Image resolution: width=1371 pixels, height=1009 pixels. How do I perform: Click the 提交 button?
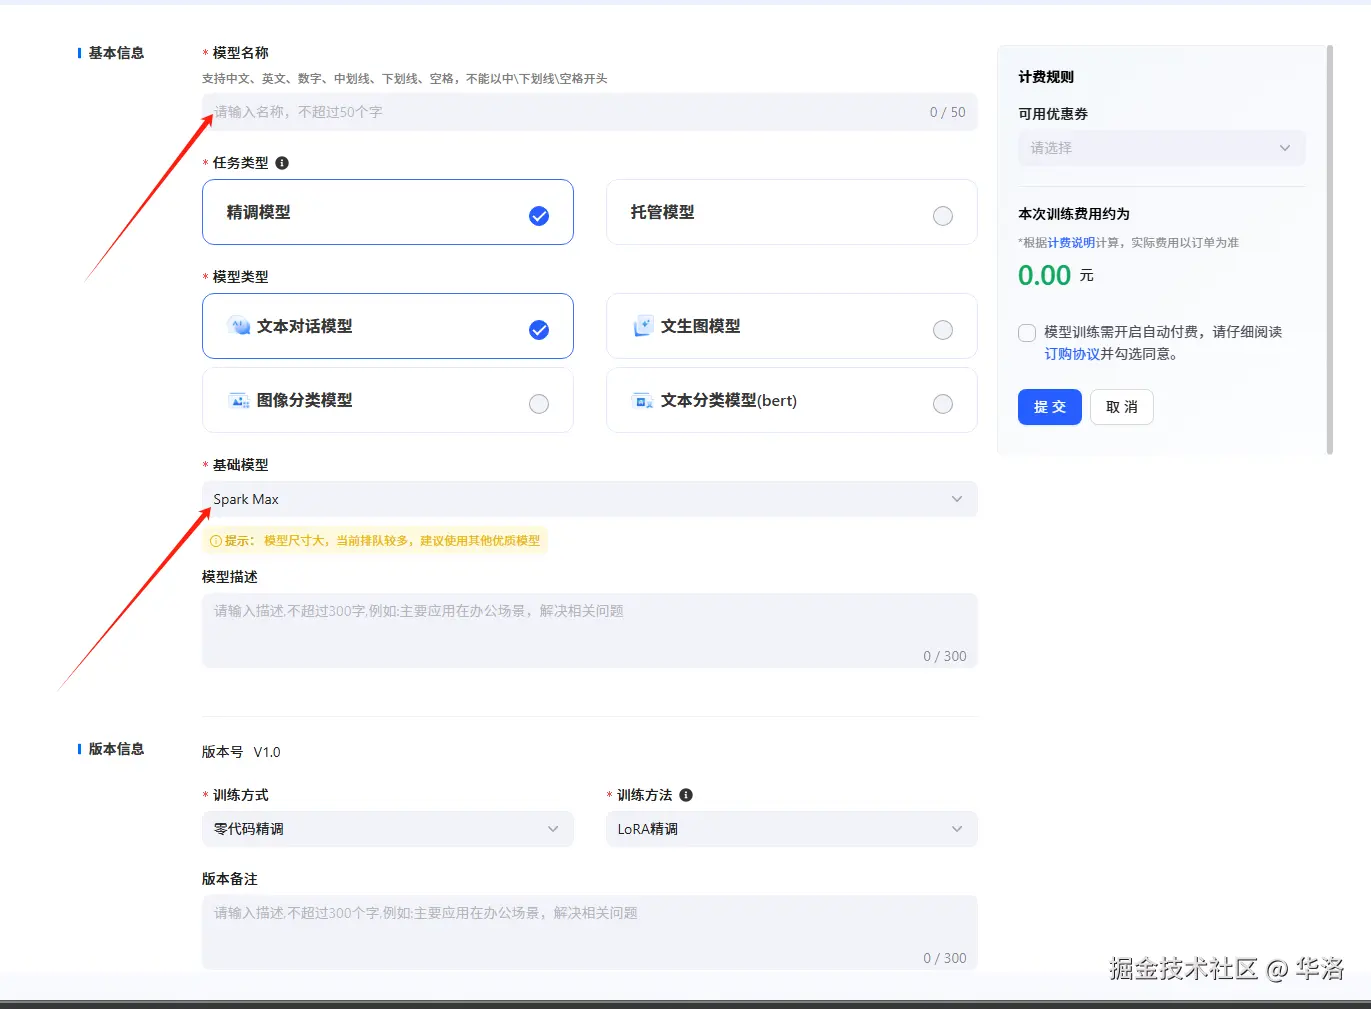(1050, 407)
